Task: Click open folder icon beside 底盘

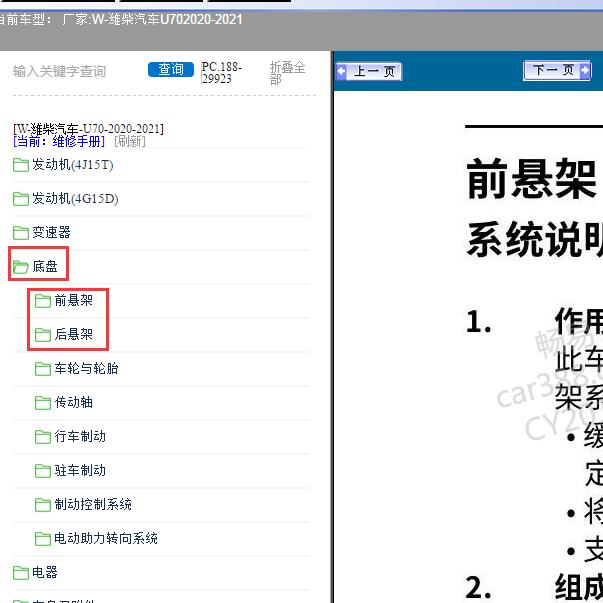Action: pos(21,267)
